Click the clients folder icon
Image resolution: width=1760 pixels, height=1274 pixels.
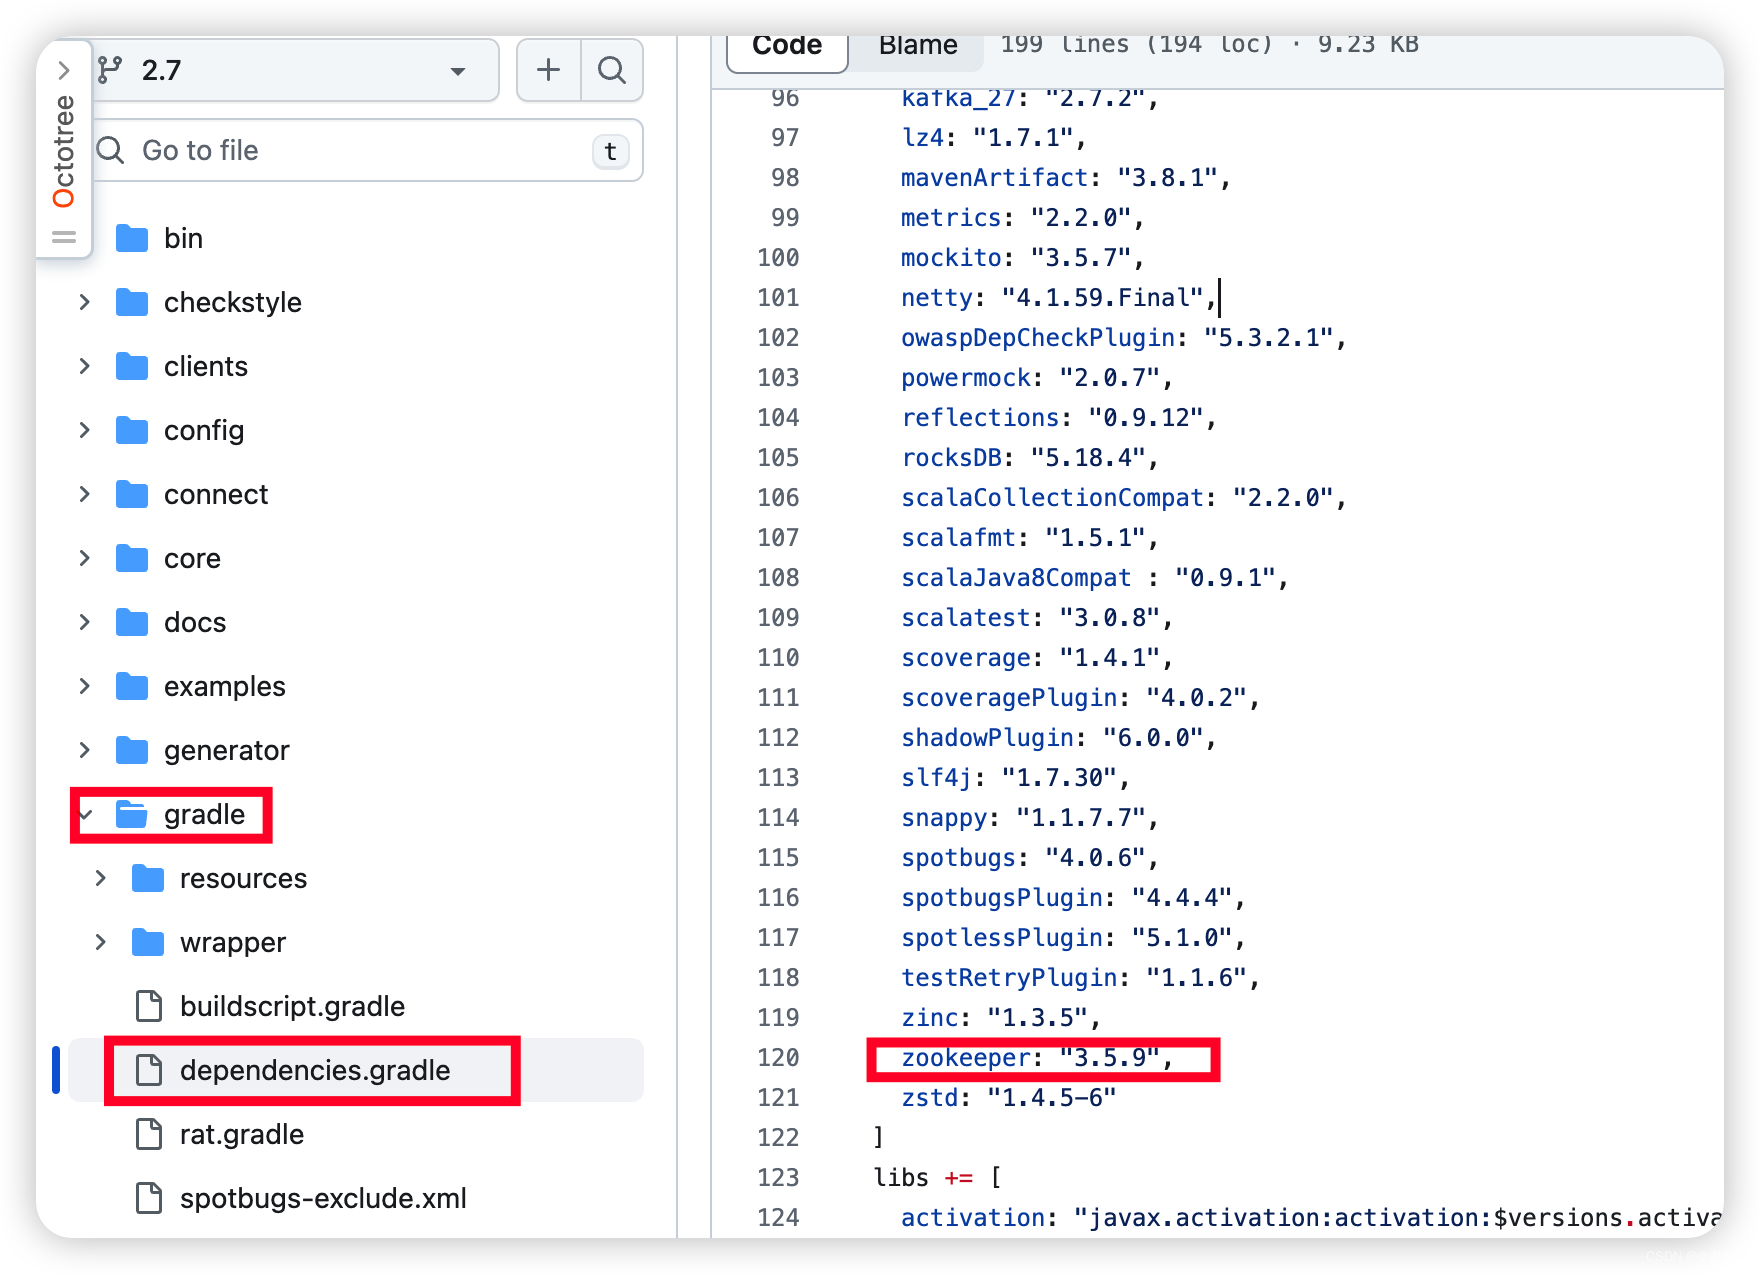point(132,366)
